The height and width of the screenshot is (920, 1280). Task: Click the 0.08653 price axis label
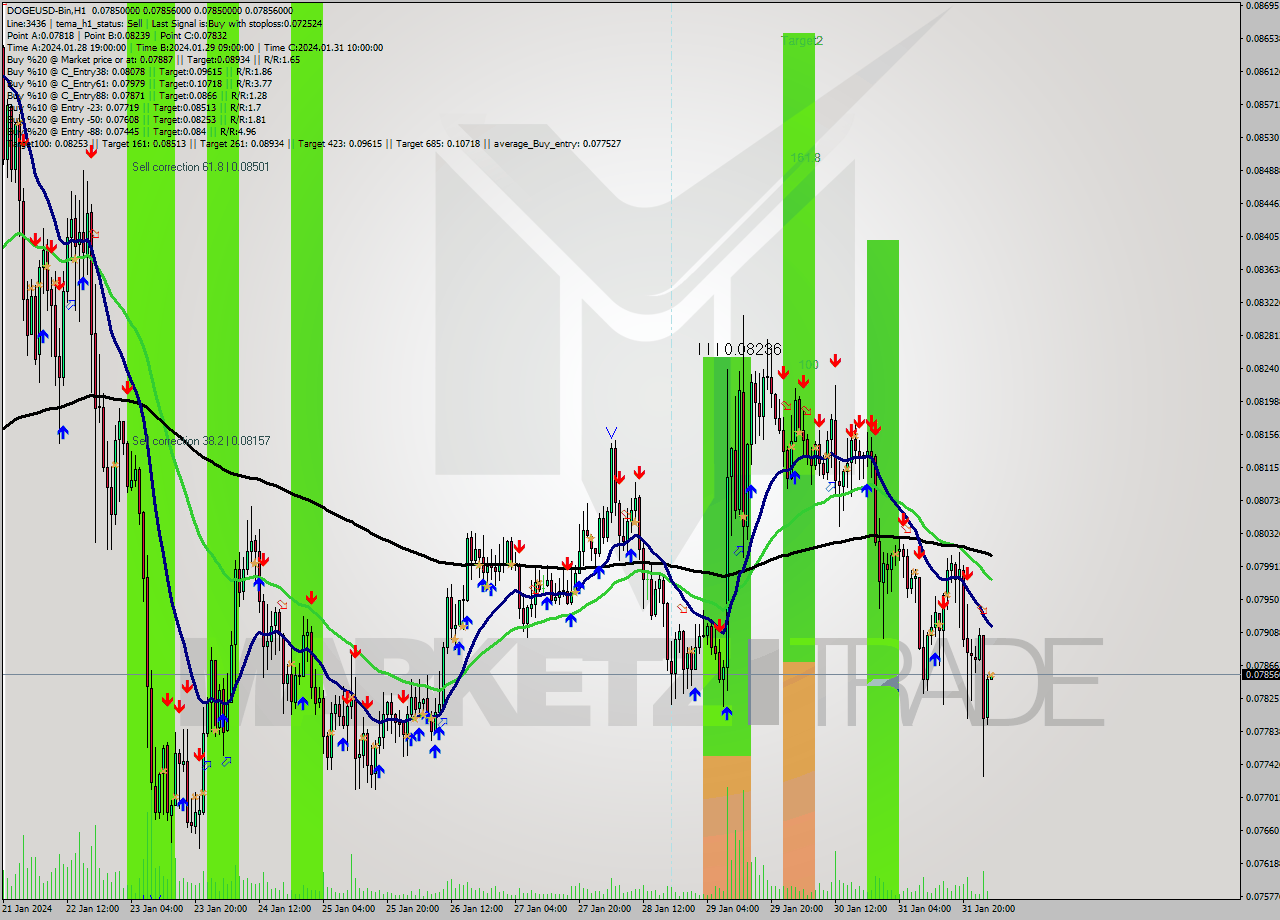point(1262,38)
